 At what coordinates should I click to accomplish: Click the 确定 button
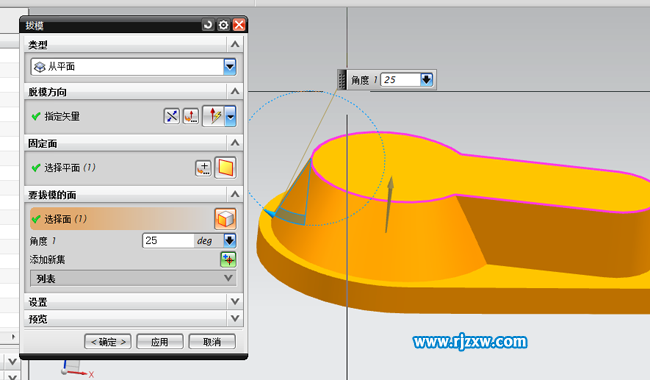pos(108,342)
